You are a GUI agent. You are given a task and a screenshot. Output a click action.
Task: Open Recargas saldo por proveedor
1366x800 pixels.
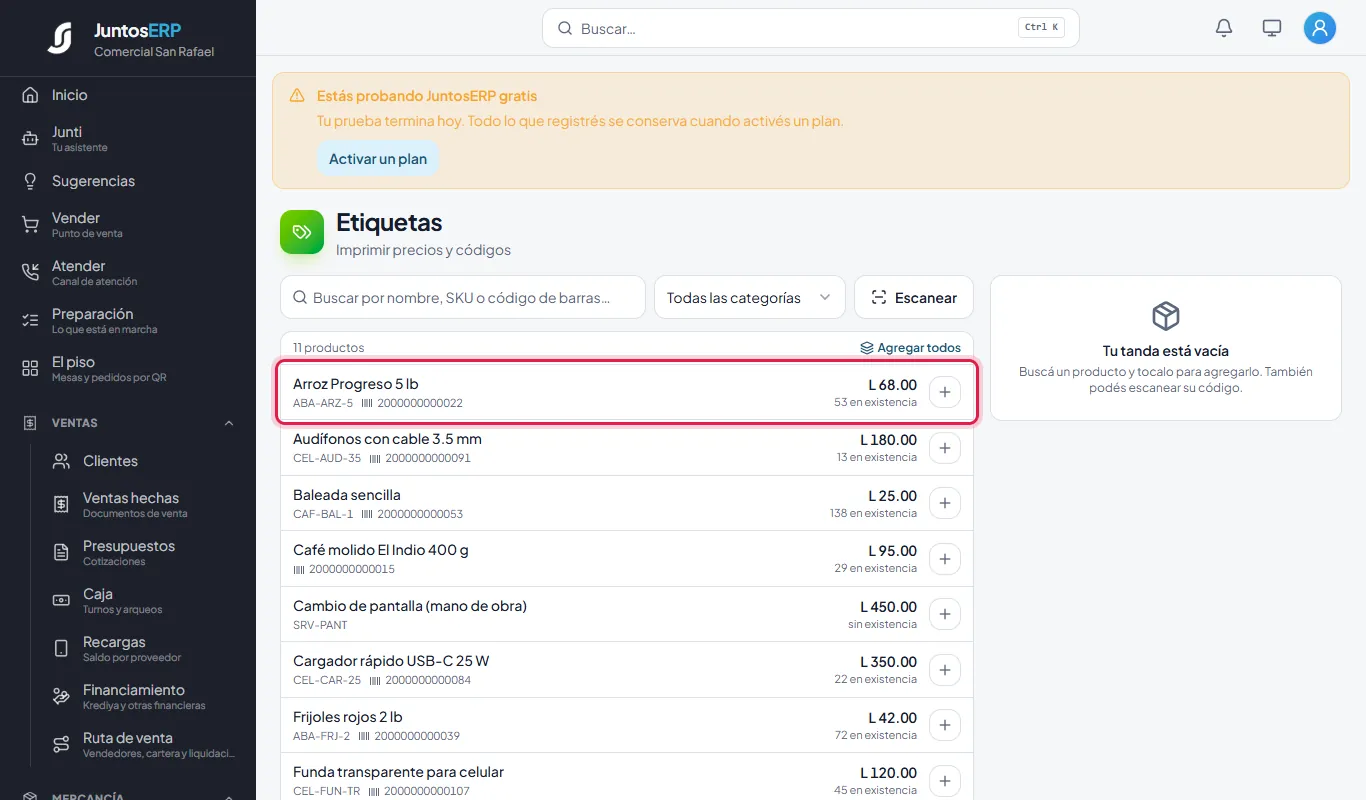tap(143, 649)
